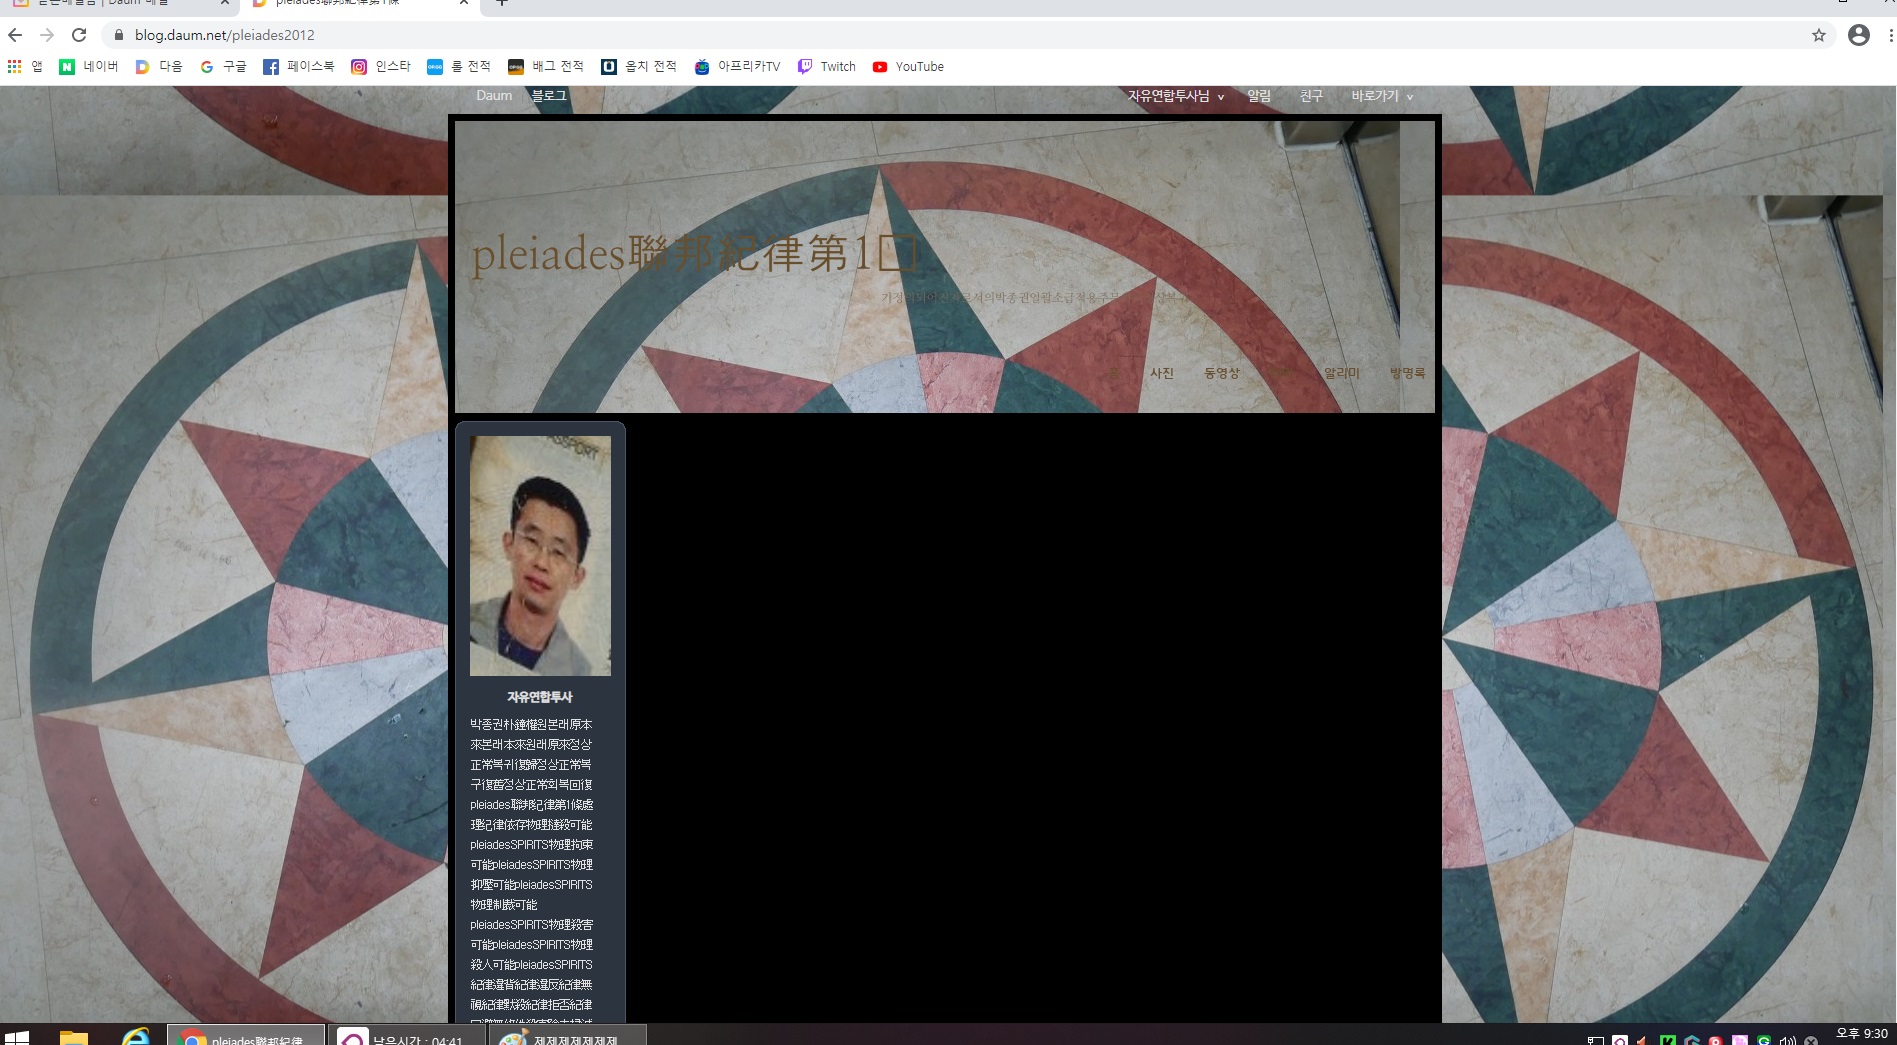Close the pleiades blog tab
Screen dimensions: 1897x1045
point(464,3)
